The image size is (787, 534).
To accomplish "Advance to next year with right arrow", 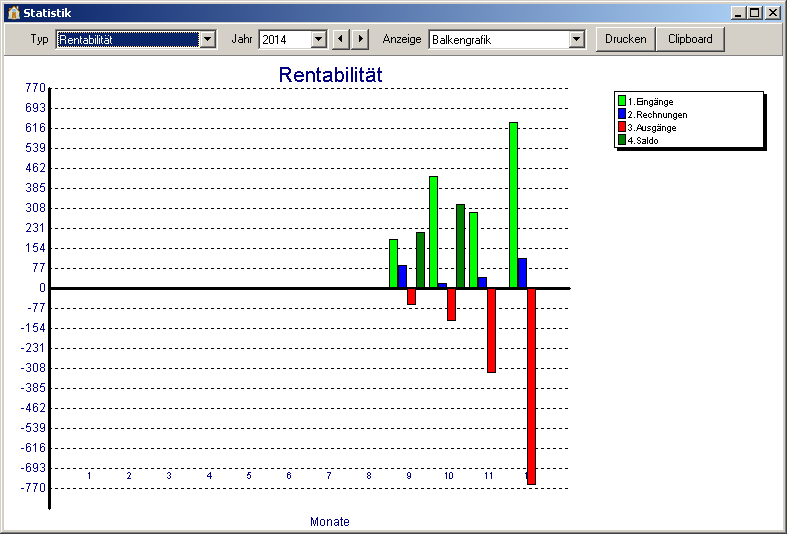I will coord(360,39).
